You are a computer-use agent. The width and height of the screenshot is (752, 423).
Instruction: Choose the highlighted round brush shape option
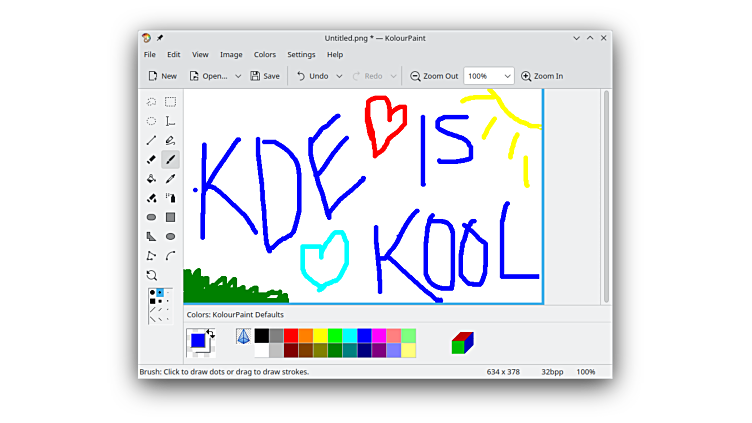click(159, 293)
